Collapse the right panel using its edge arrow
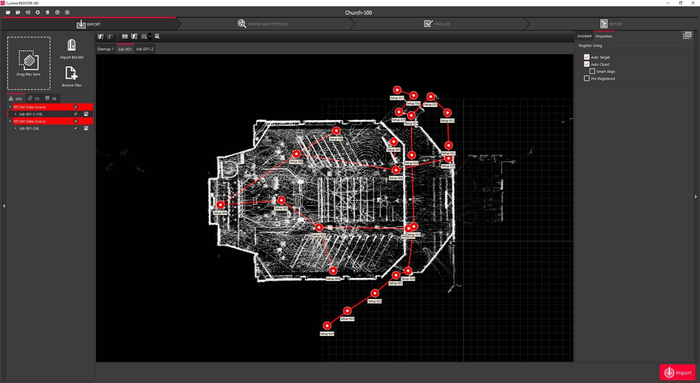Screen dimensions: 700x383 (696, 196)
